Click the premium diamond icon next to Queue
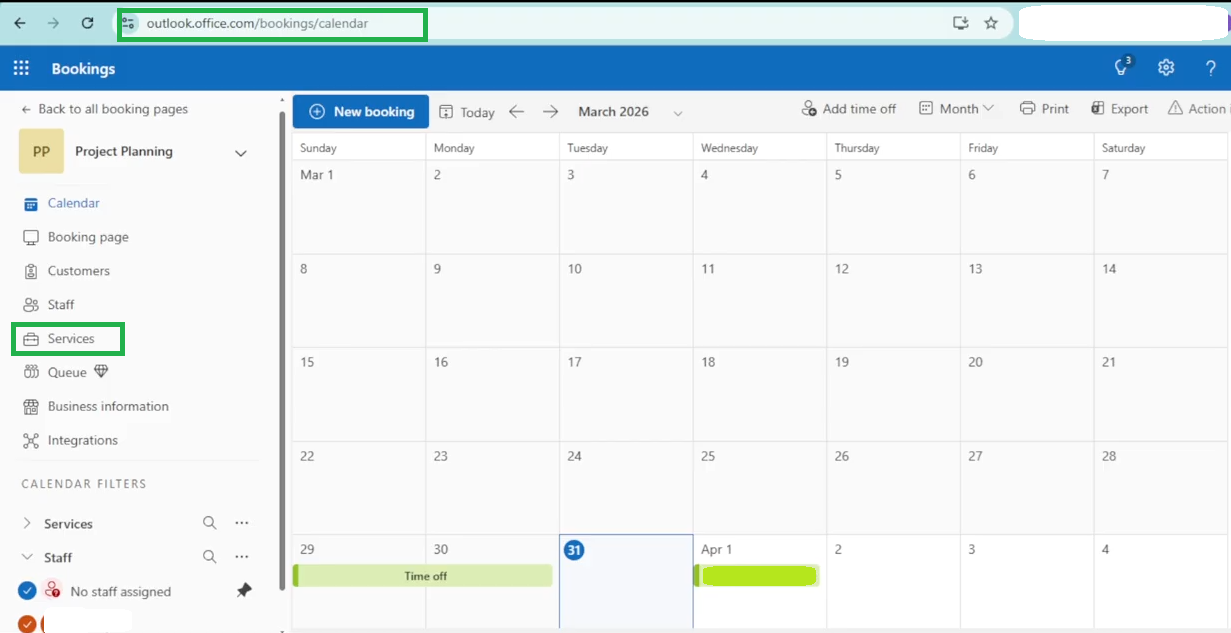The image size is (1231, 633). point(101,372)
